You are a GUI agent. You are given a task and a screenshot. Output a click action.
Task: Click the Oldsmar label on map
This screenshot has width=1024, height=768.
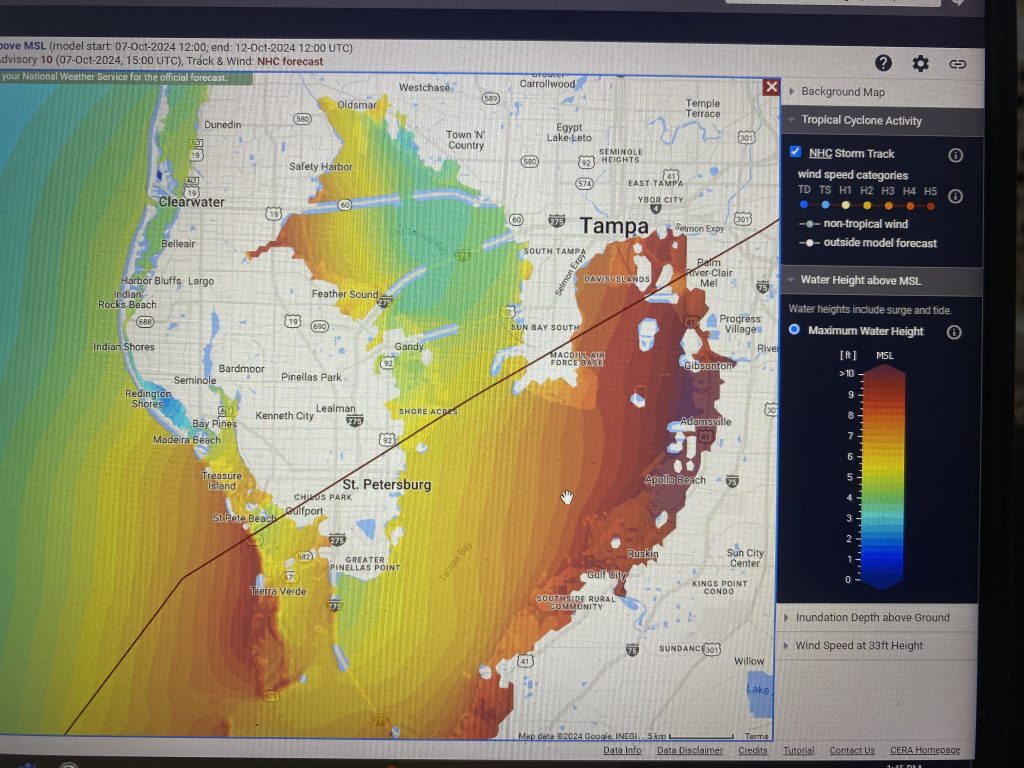[x=357, y=104]
